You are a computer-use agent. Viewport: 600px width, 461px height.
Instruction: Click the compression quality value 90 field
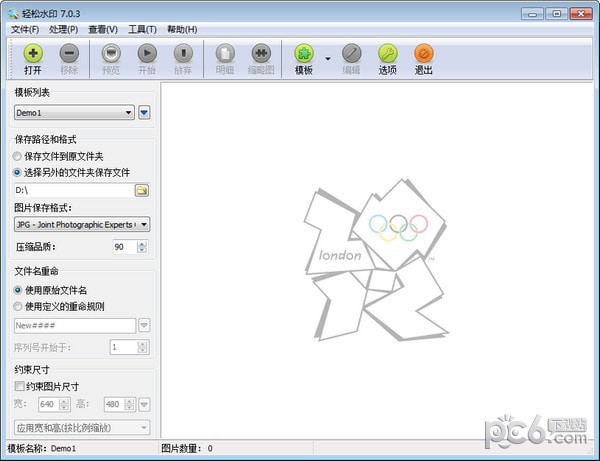click(x=125, y=247)
